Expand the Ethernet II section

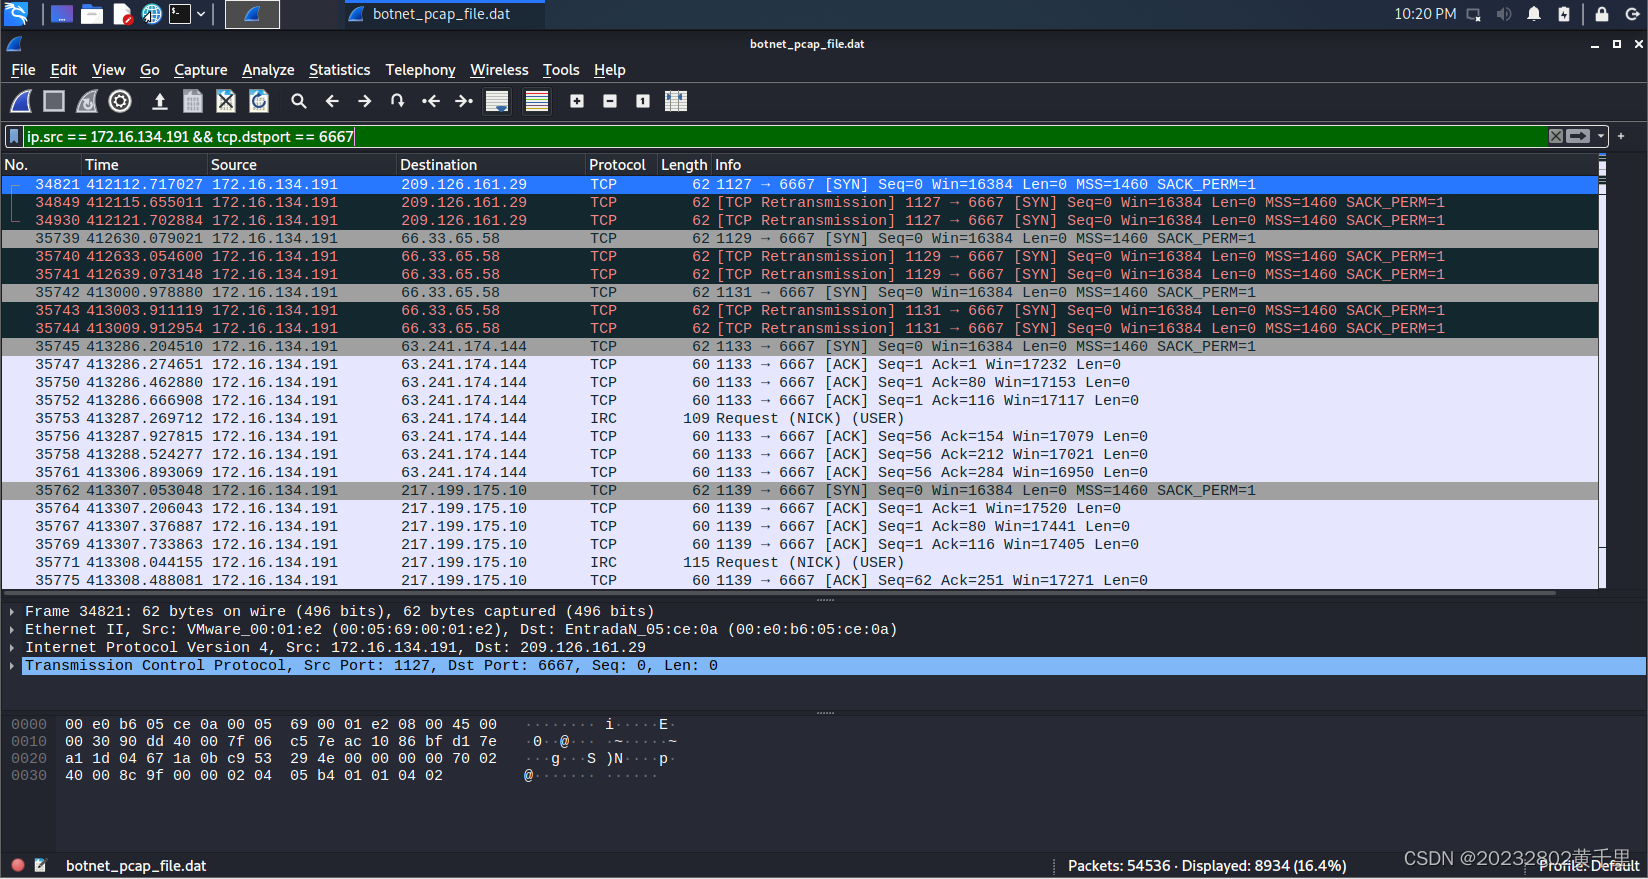coord(12,630)
